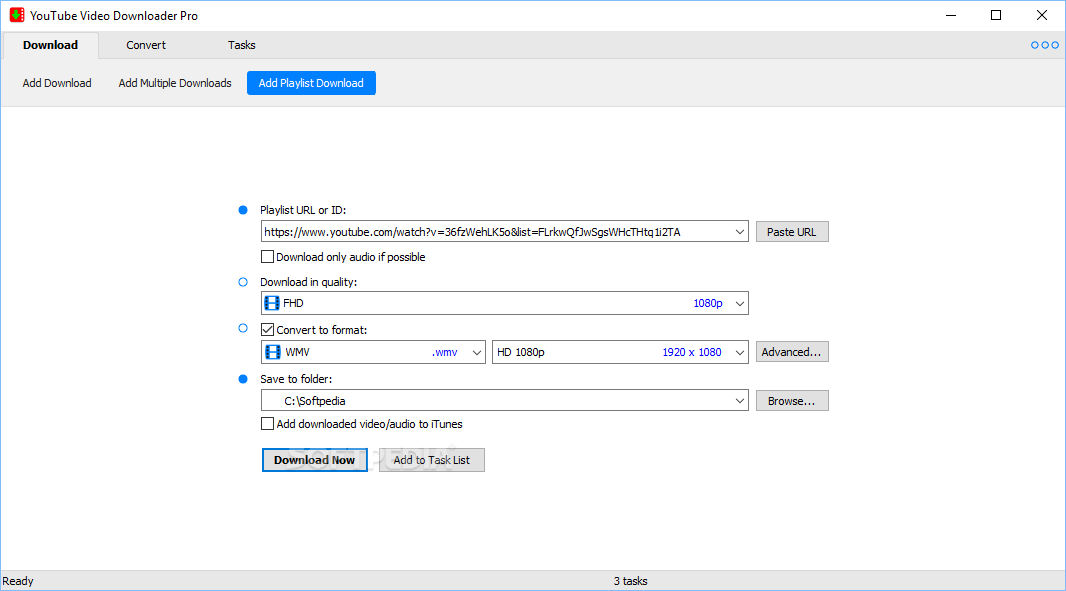Click the Ready status text
This screenshot has height=591, width=1066.
(x=18, y=581)
